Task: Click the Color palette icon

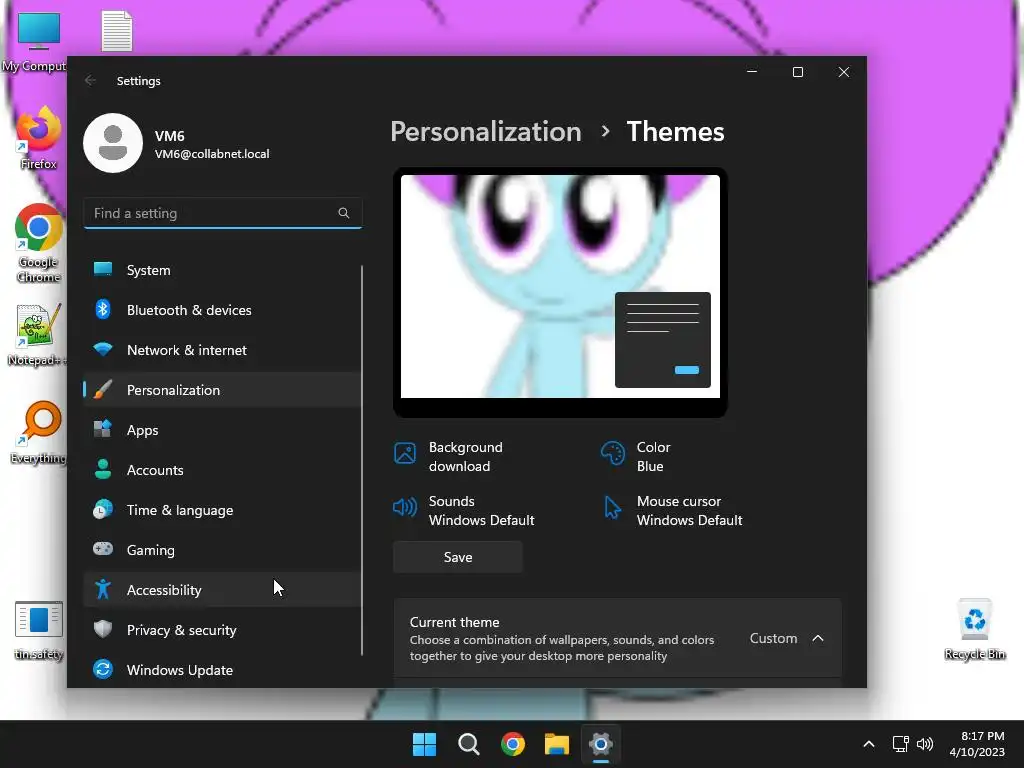Action: pos(613,453)
